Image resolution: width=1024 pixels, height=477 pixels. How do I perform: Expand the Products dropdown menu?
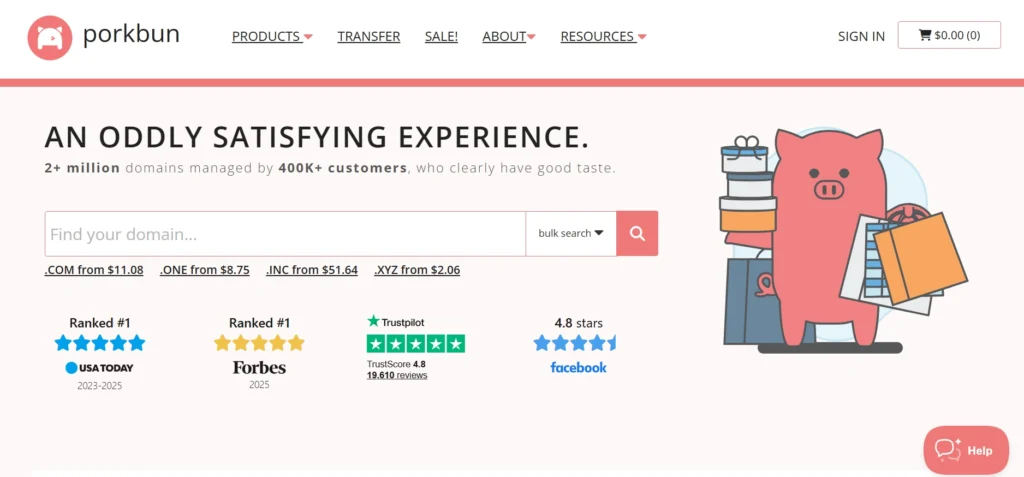point(272,36)
